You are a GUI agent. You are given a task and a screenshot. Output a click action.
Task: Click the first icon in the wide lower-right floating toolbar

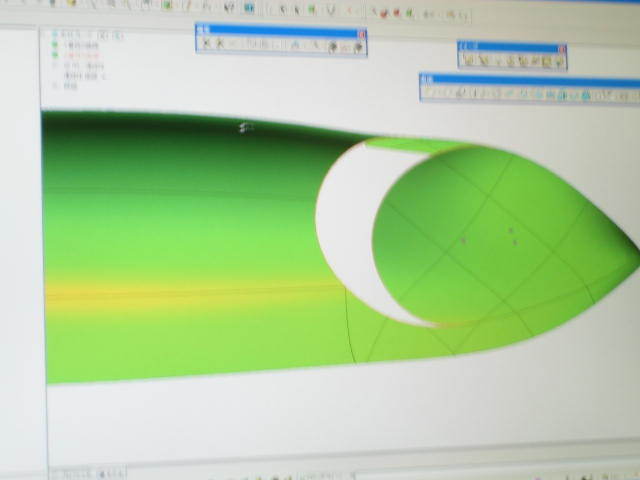[x=427, y=93]
